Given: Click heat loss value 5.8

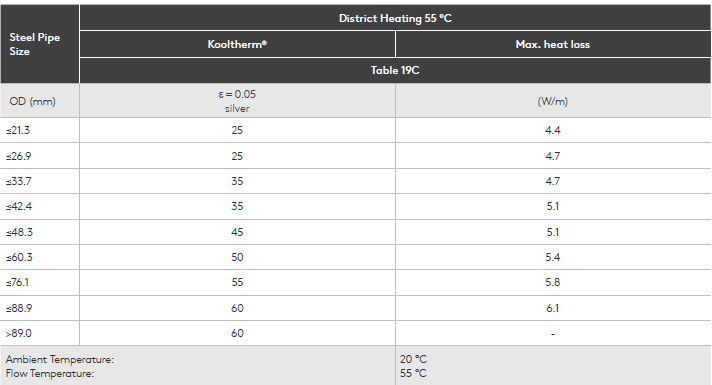Looking at the screenshot, I should tap(553, 282).
